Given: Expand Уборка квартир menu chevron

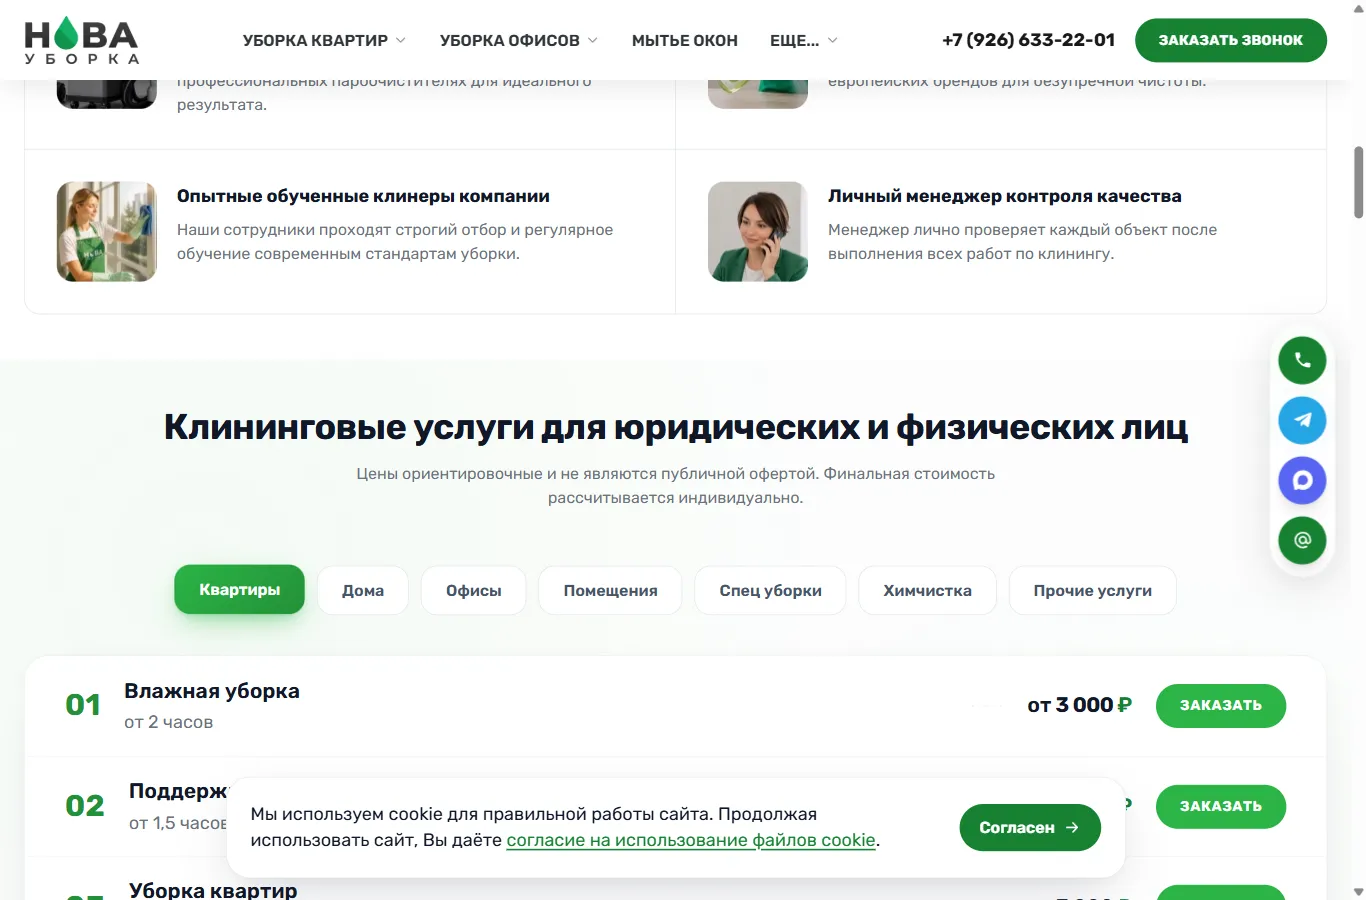Looking at the screenshot, I should pos(401,40).
